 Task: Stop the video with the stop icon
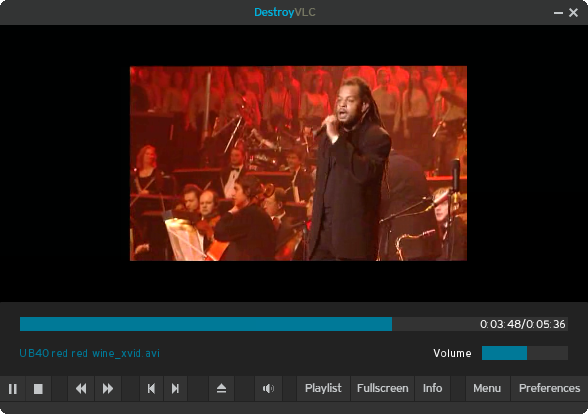[38, 388]
